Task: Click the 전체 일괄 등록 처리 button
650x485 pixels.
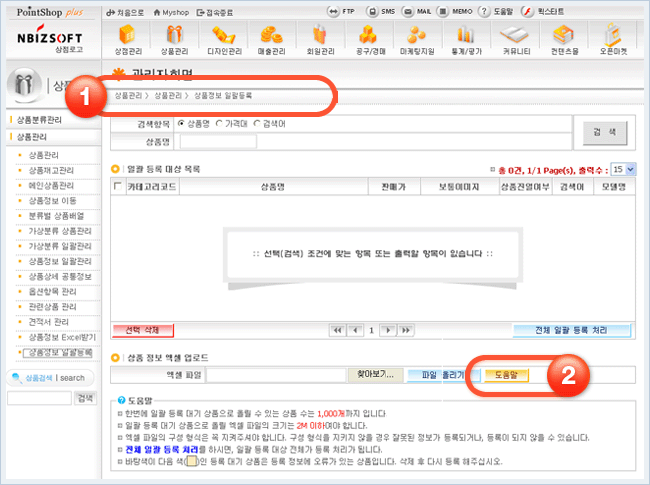Action: 571,329
